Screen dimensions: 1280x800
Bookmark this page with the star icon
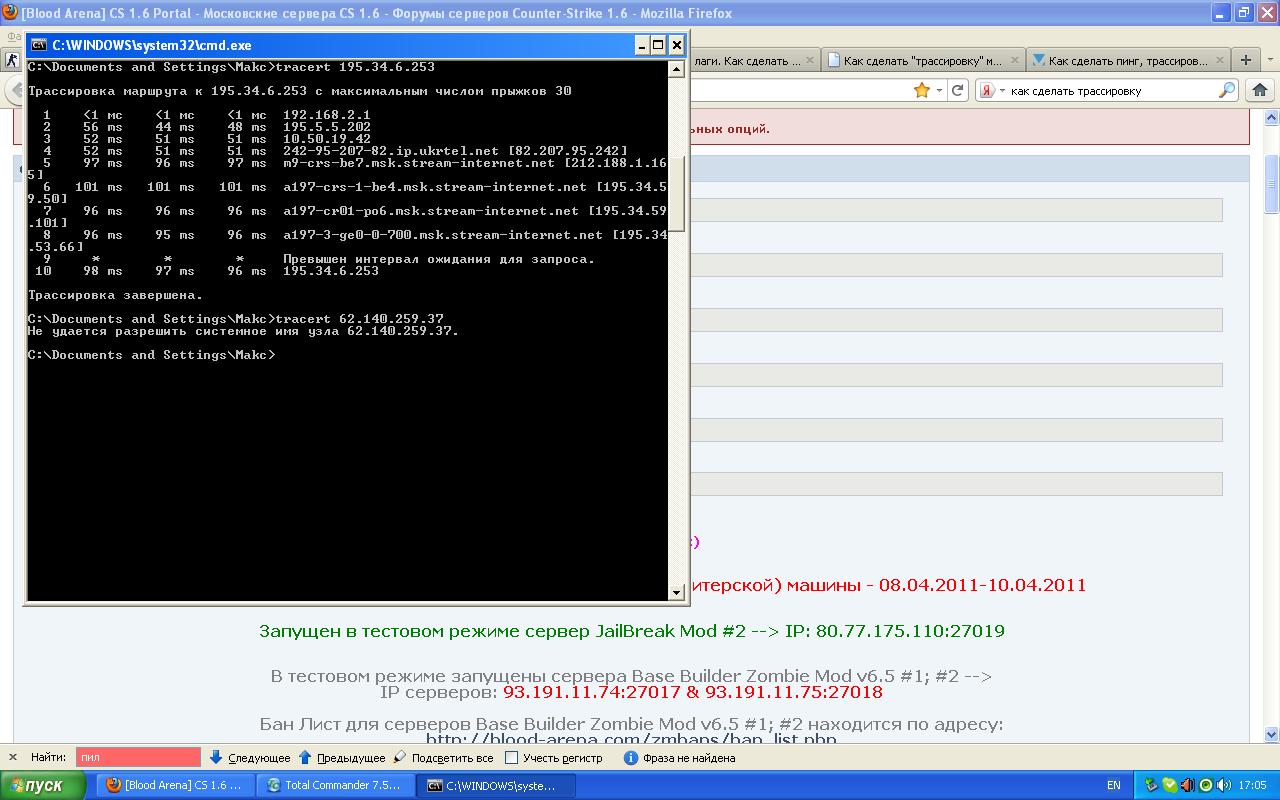point(922,90)
